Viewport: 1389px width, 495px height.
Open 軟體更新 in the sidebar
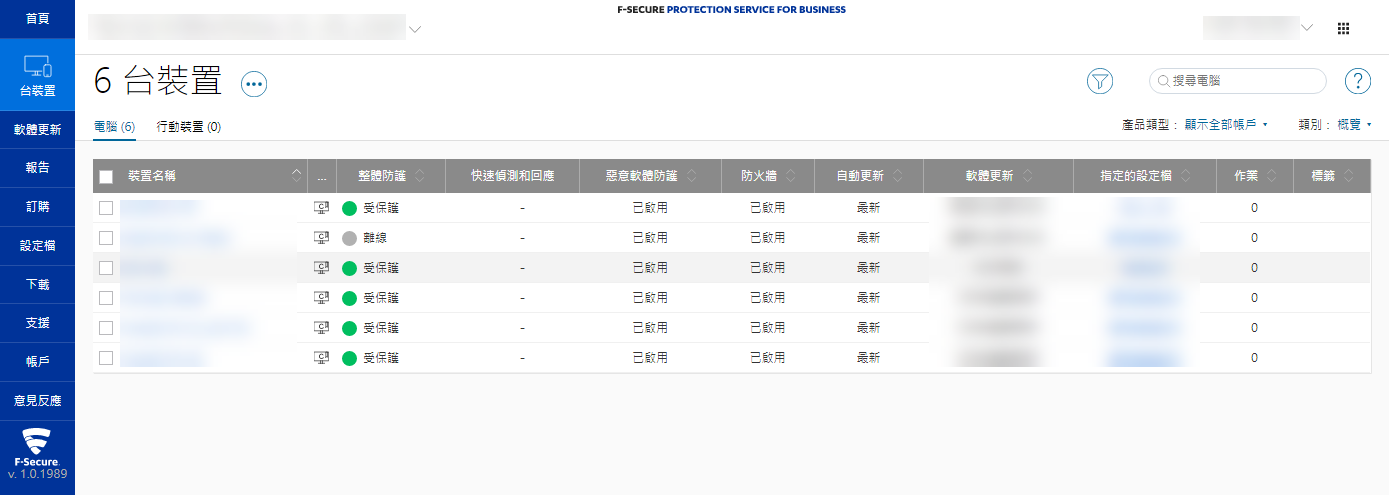click(37, 130)
